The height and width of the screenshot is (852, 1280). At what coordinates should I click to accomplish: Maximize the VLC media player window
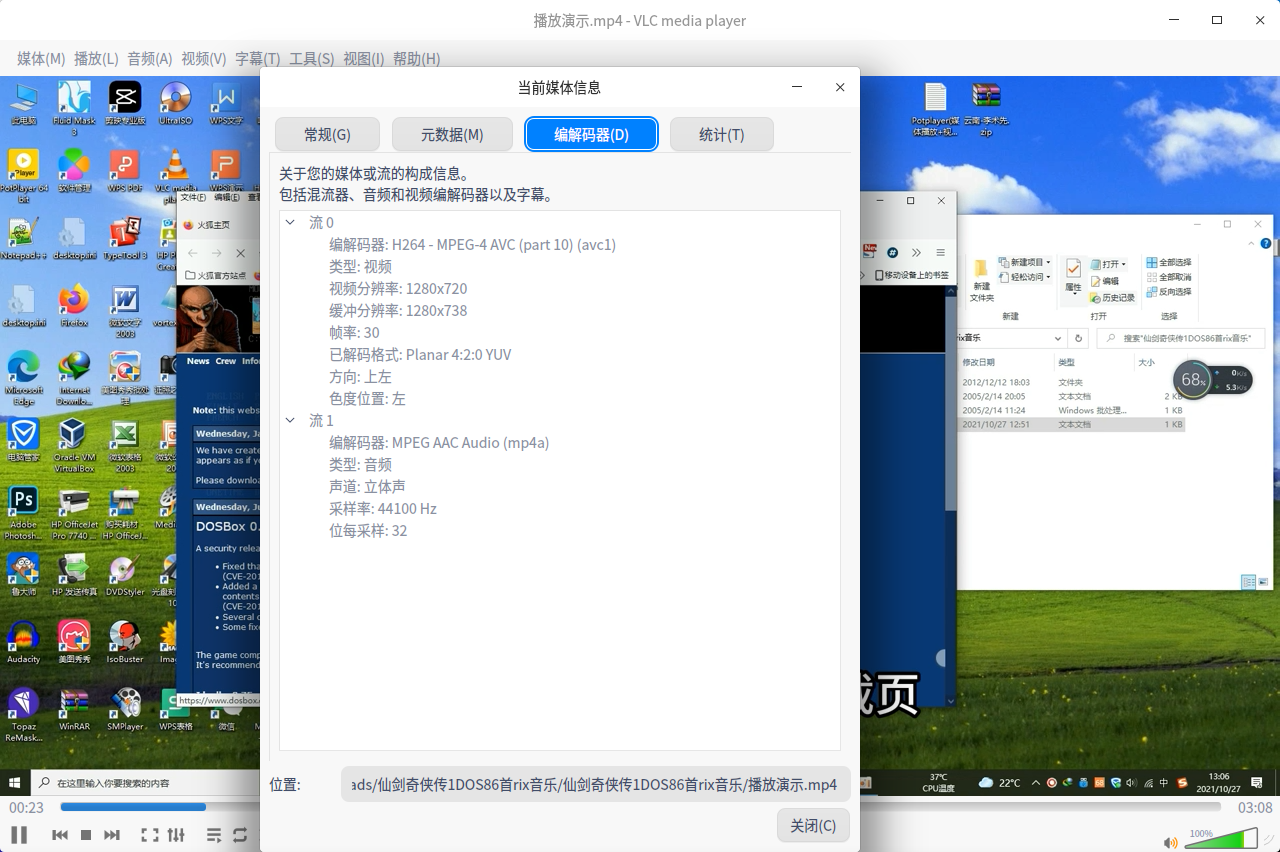1217,20
